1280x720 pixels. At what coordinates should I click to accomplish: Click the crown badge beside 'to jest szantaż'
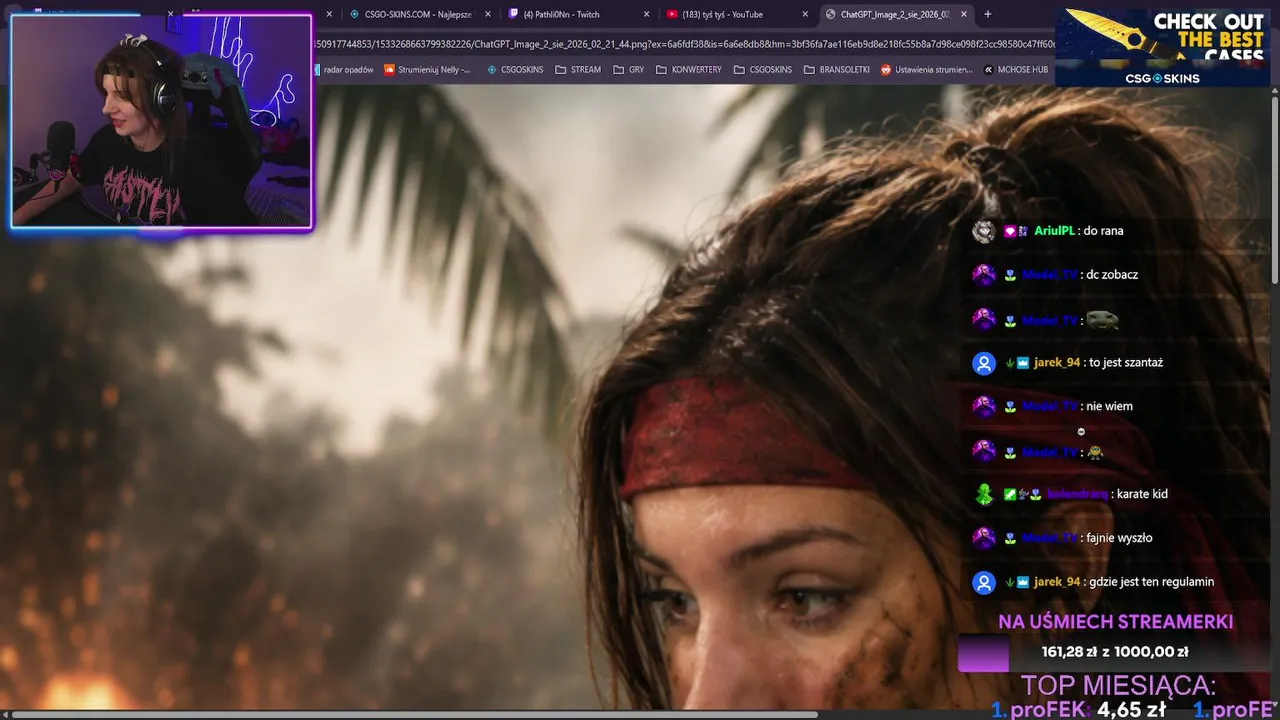click(1022, 363)
